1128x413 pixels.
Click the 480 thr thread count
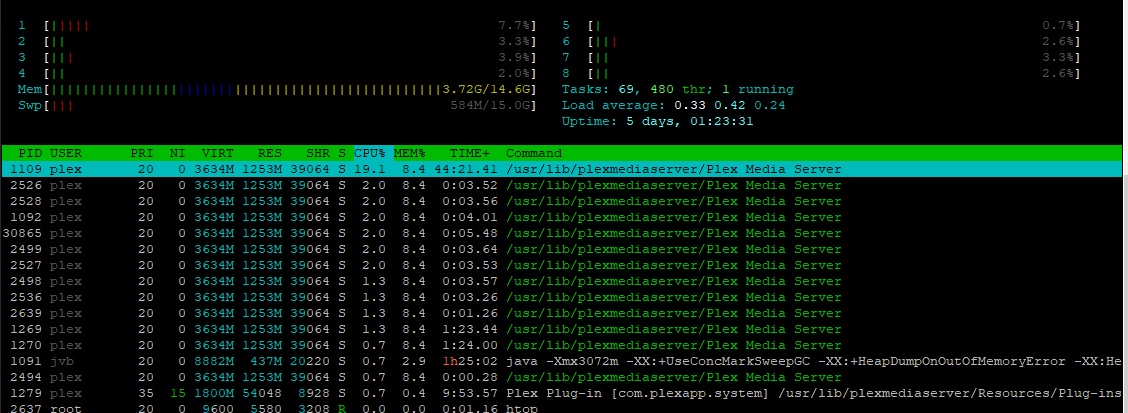pos(678,89)
